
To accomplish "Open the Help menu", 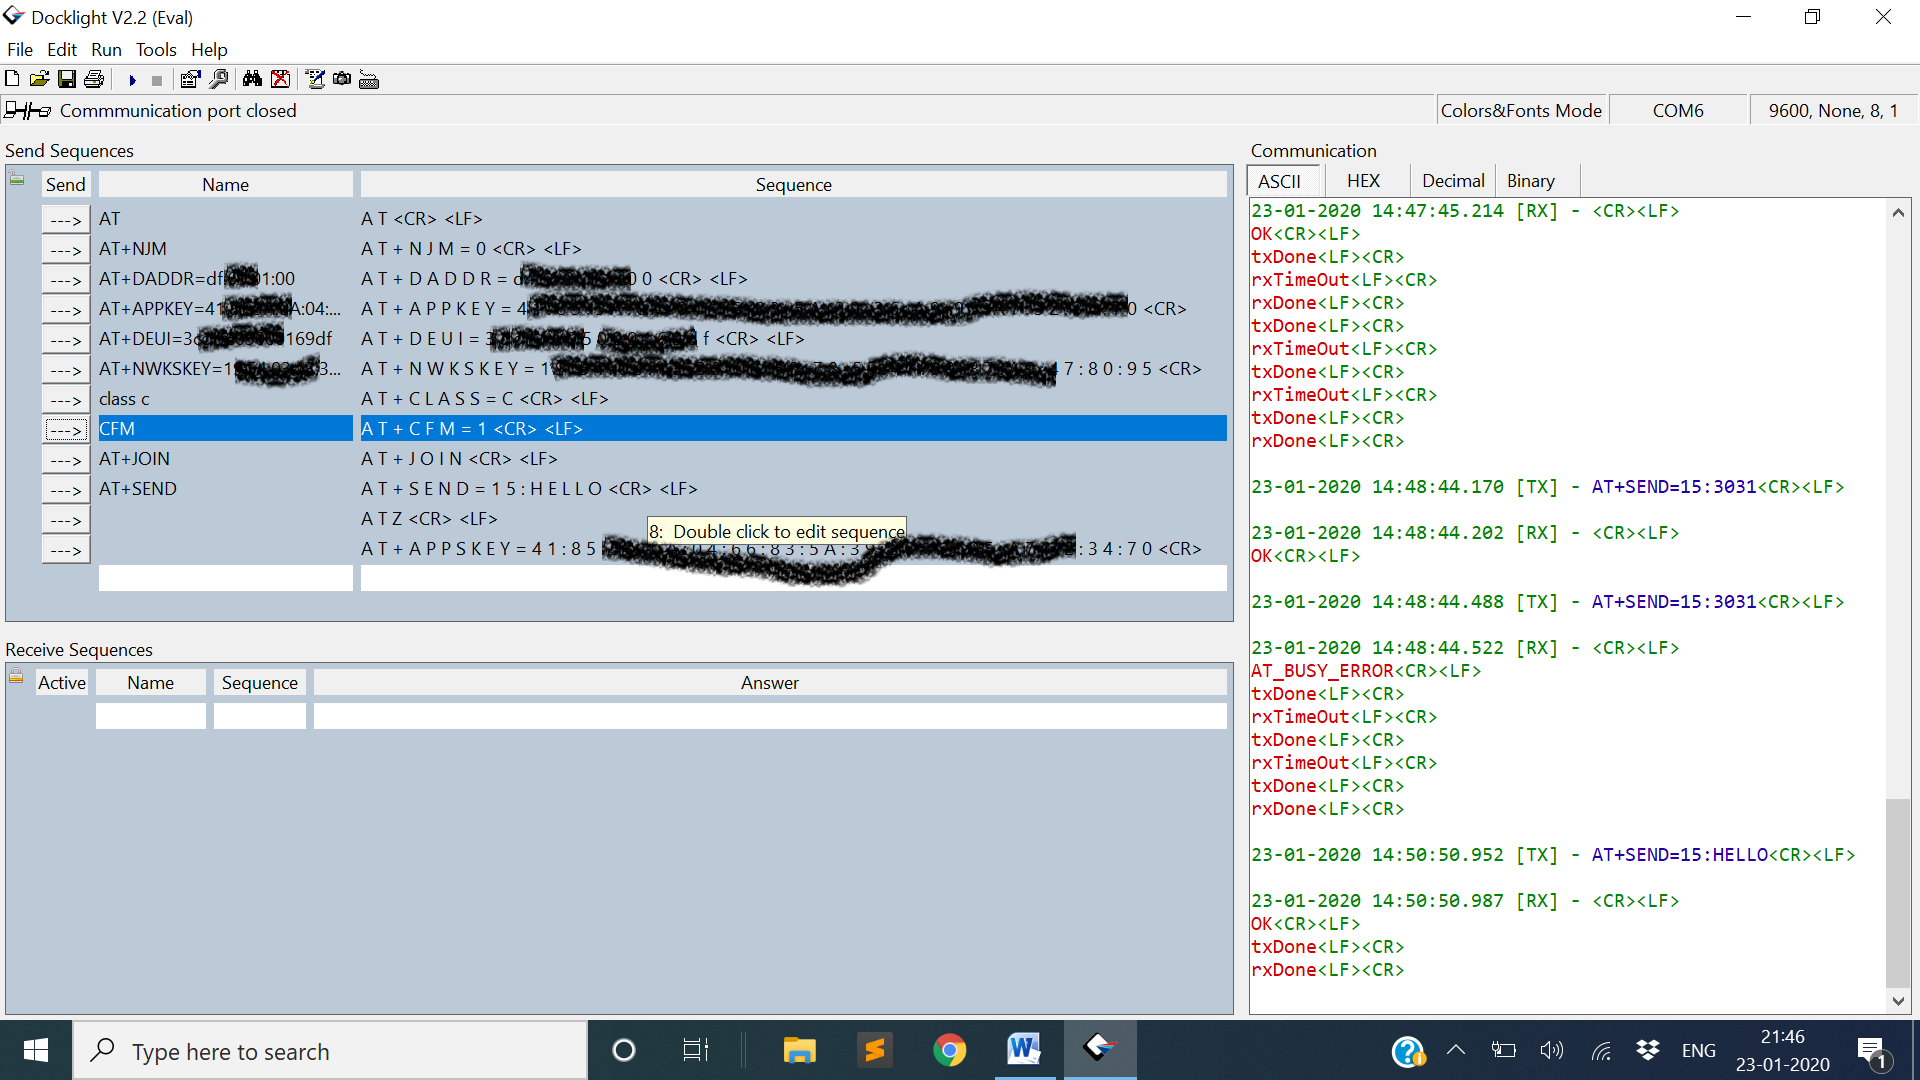I will point(209,49).
